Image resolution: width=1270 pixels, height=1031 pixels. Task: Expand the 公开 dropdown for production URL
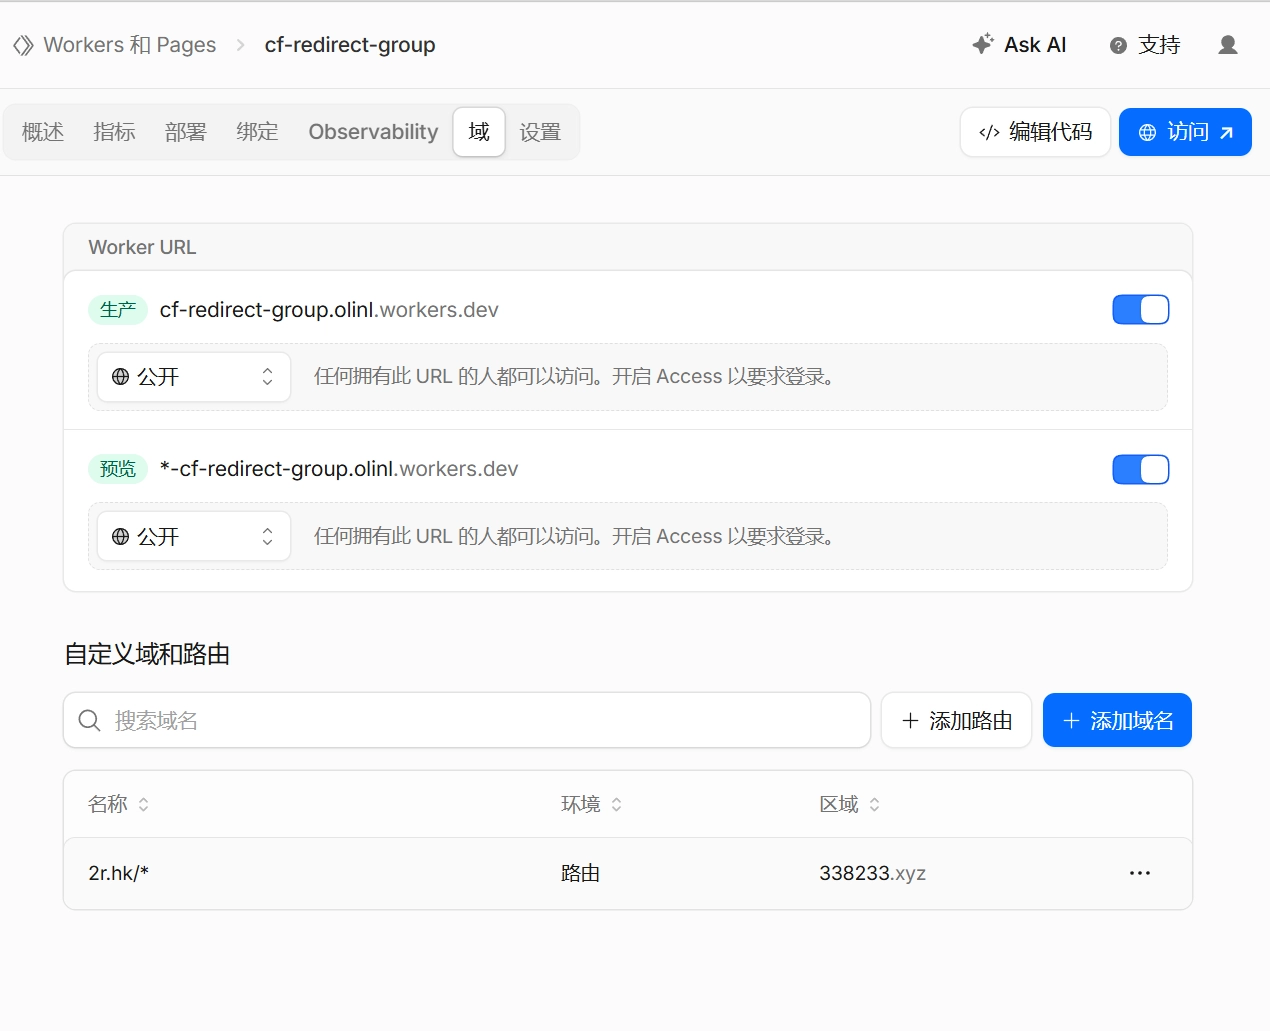[194, 377]
